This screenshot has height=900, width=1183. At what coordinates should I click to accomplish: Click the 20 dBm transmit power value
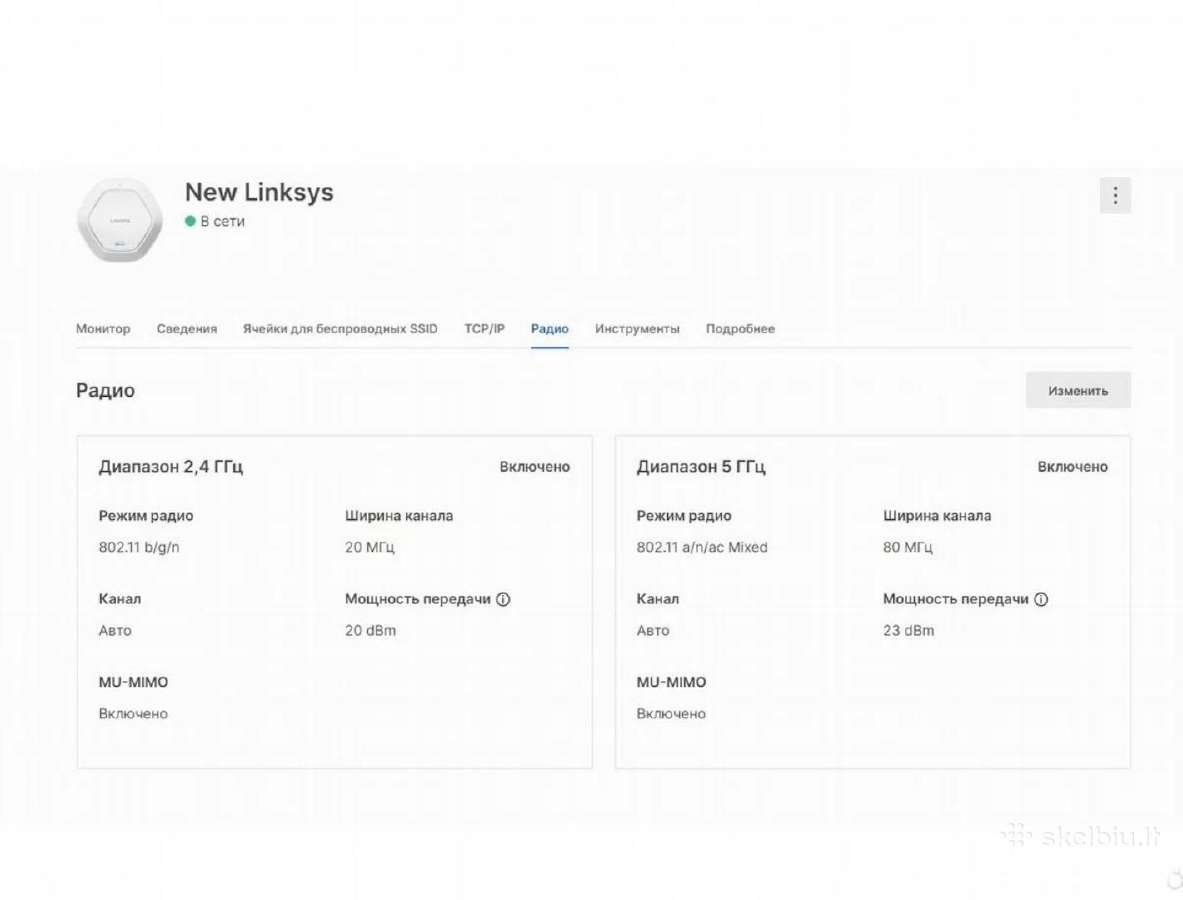(370, 631)
